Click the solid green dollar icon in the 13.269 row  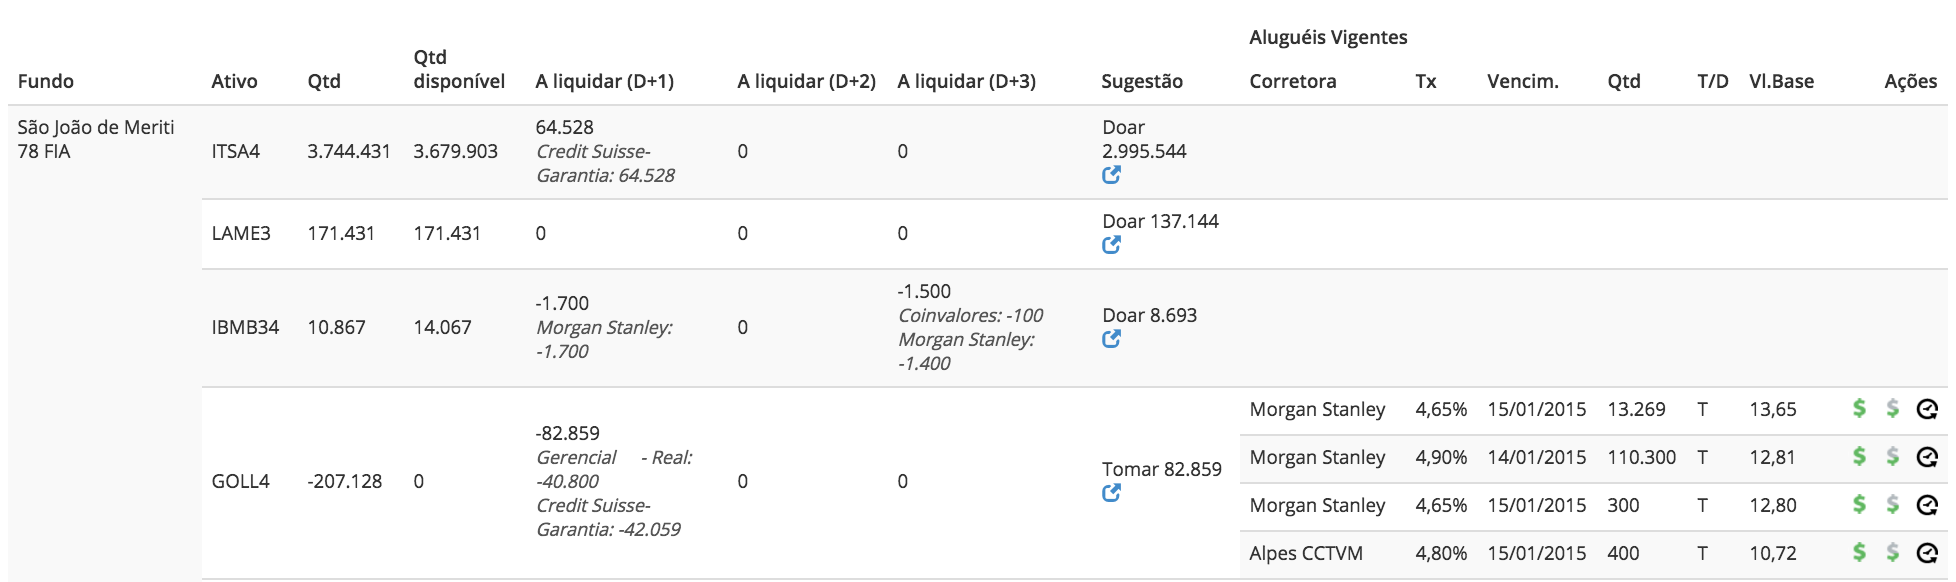pos(1859,408)
